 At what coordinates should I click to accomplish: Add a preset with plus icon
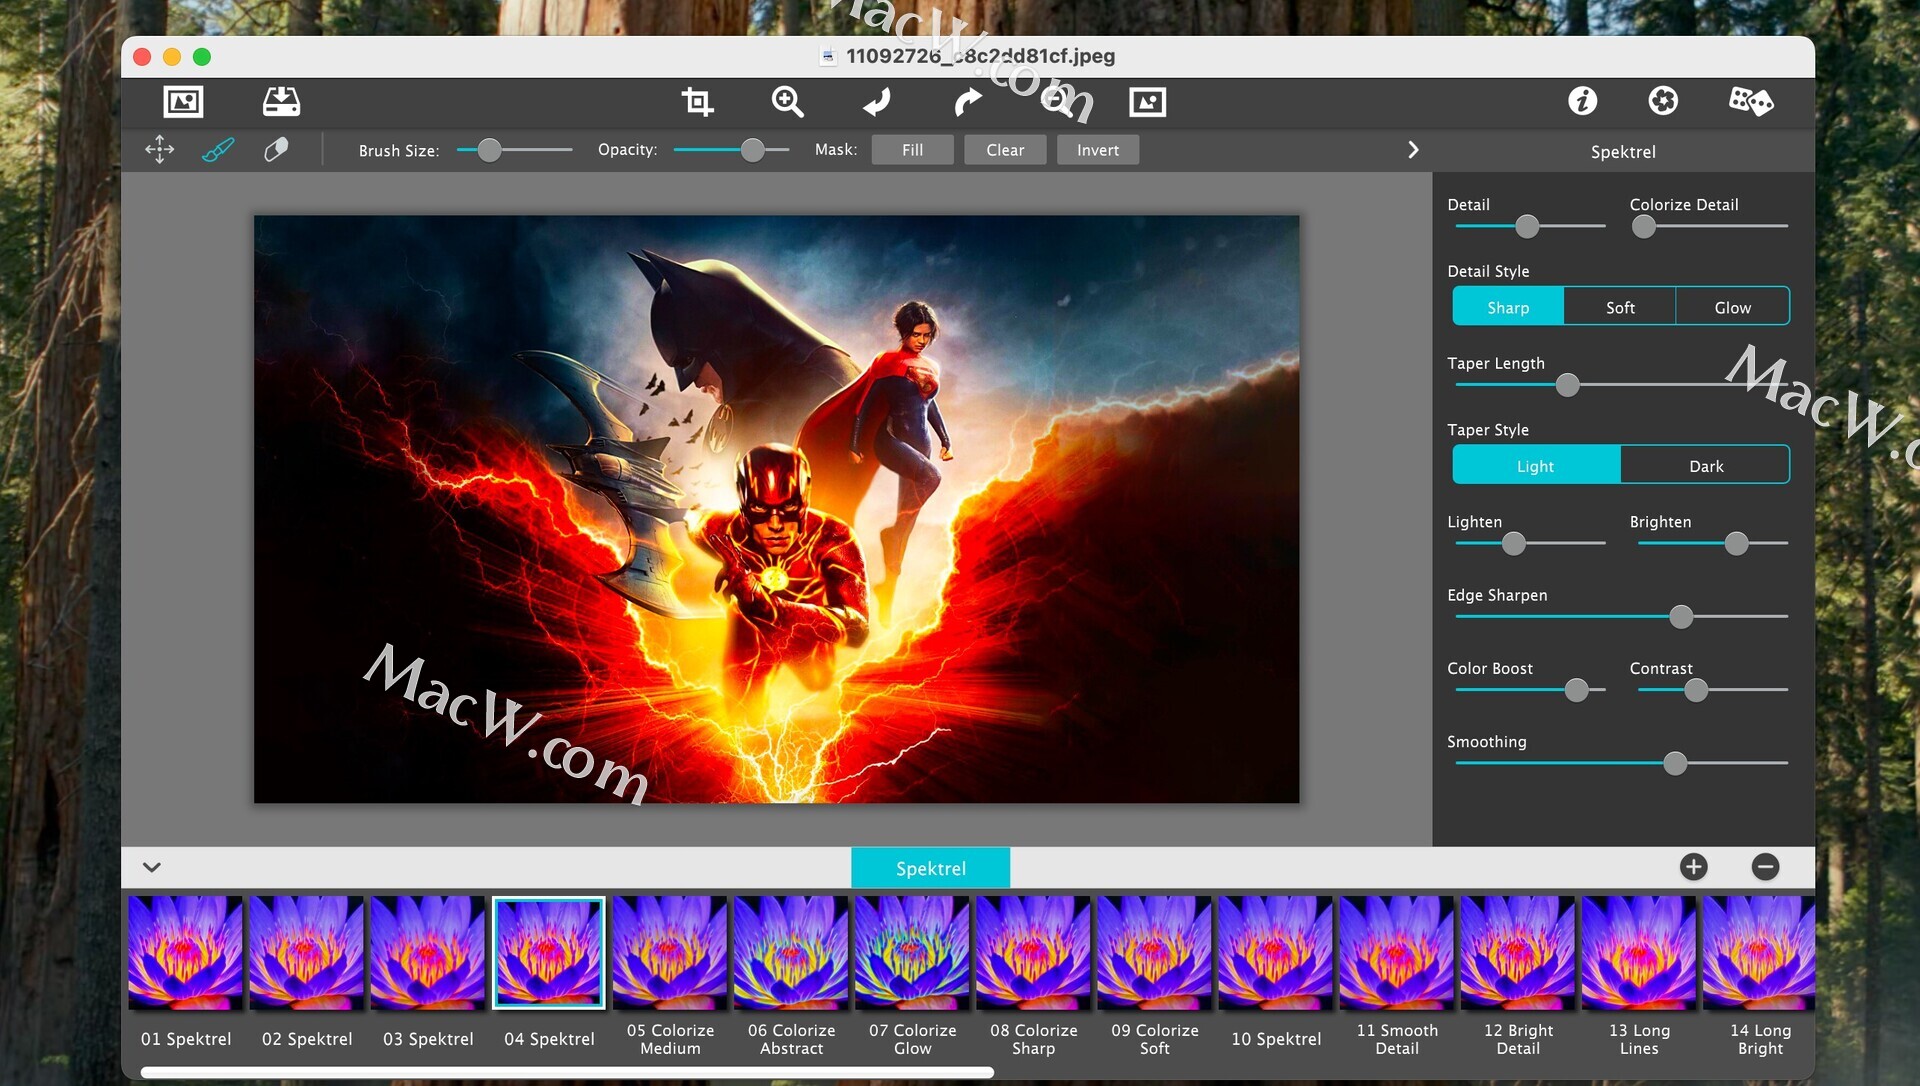coord(1693,867)
